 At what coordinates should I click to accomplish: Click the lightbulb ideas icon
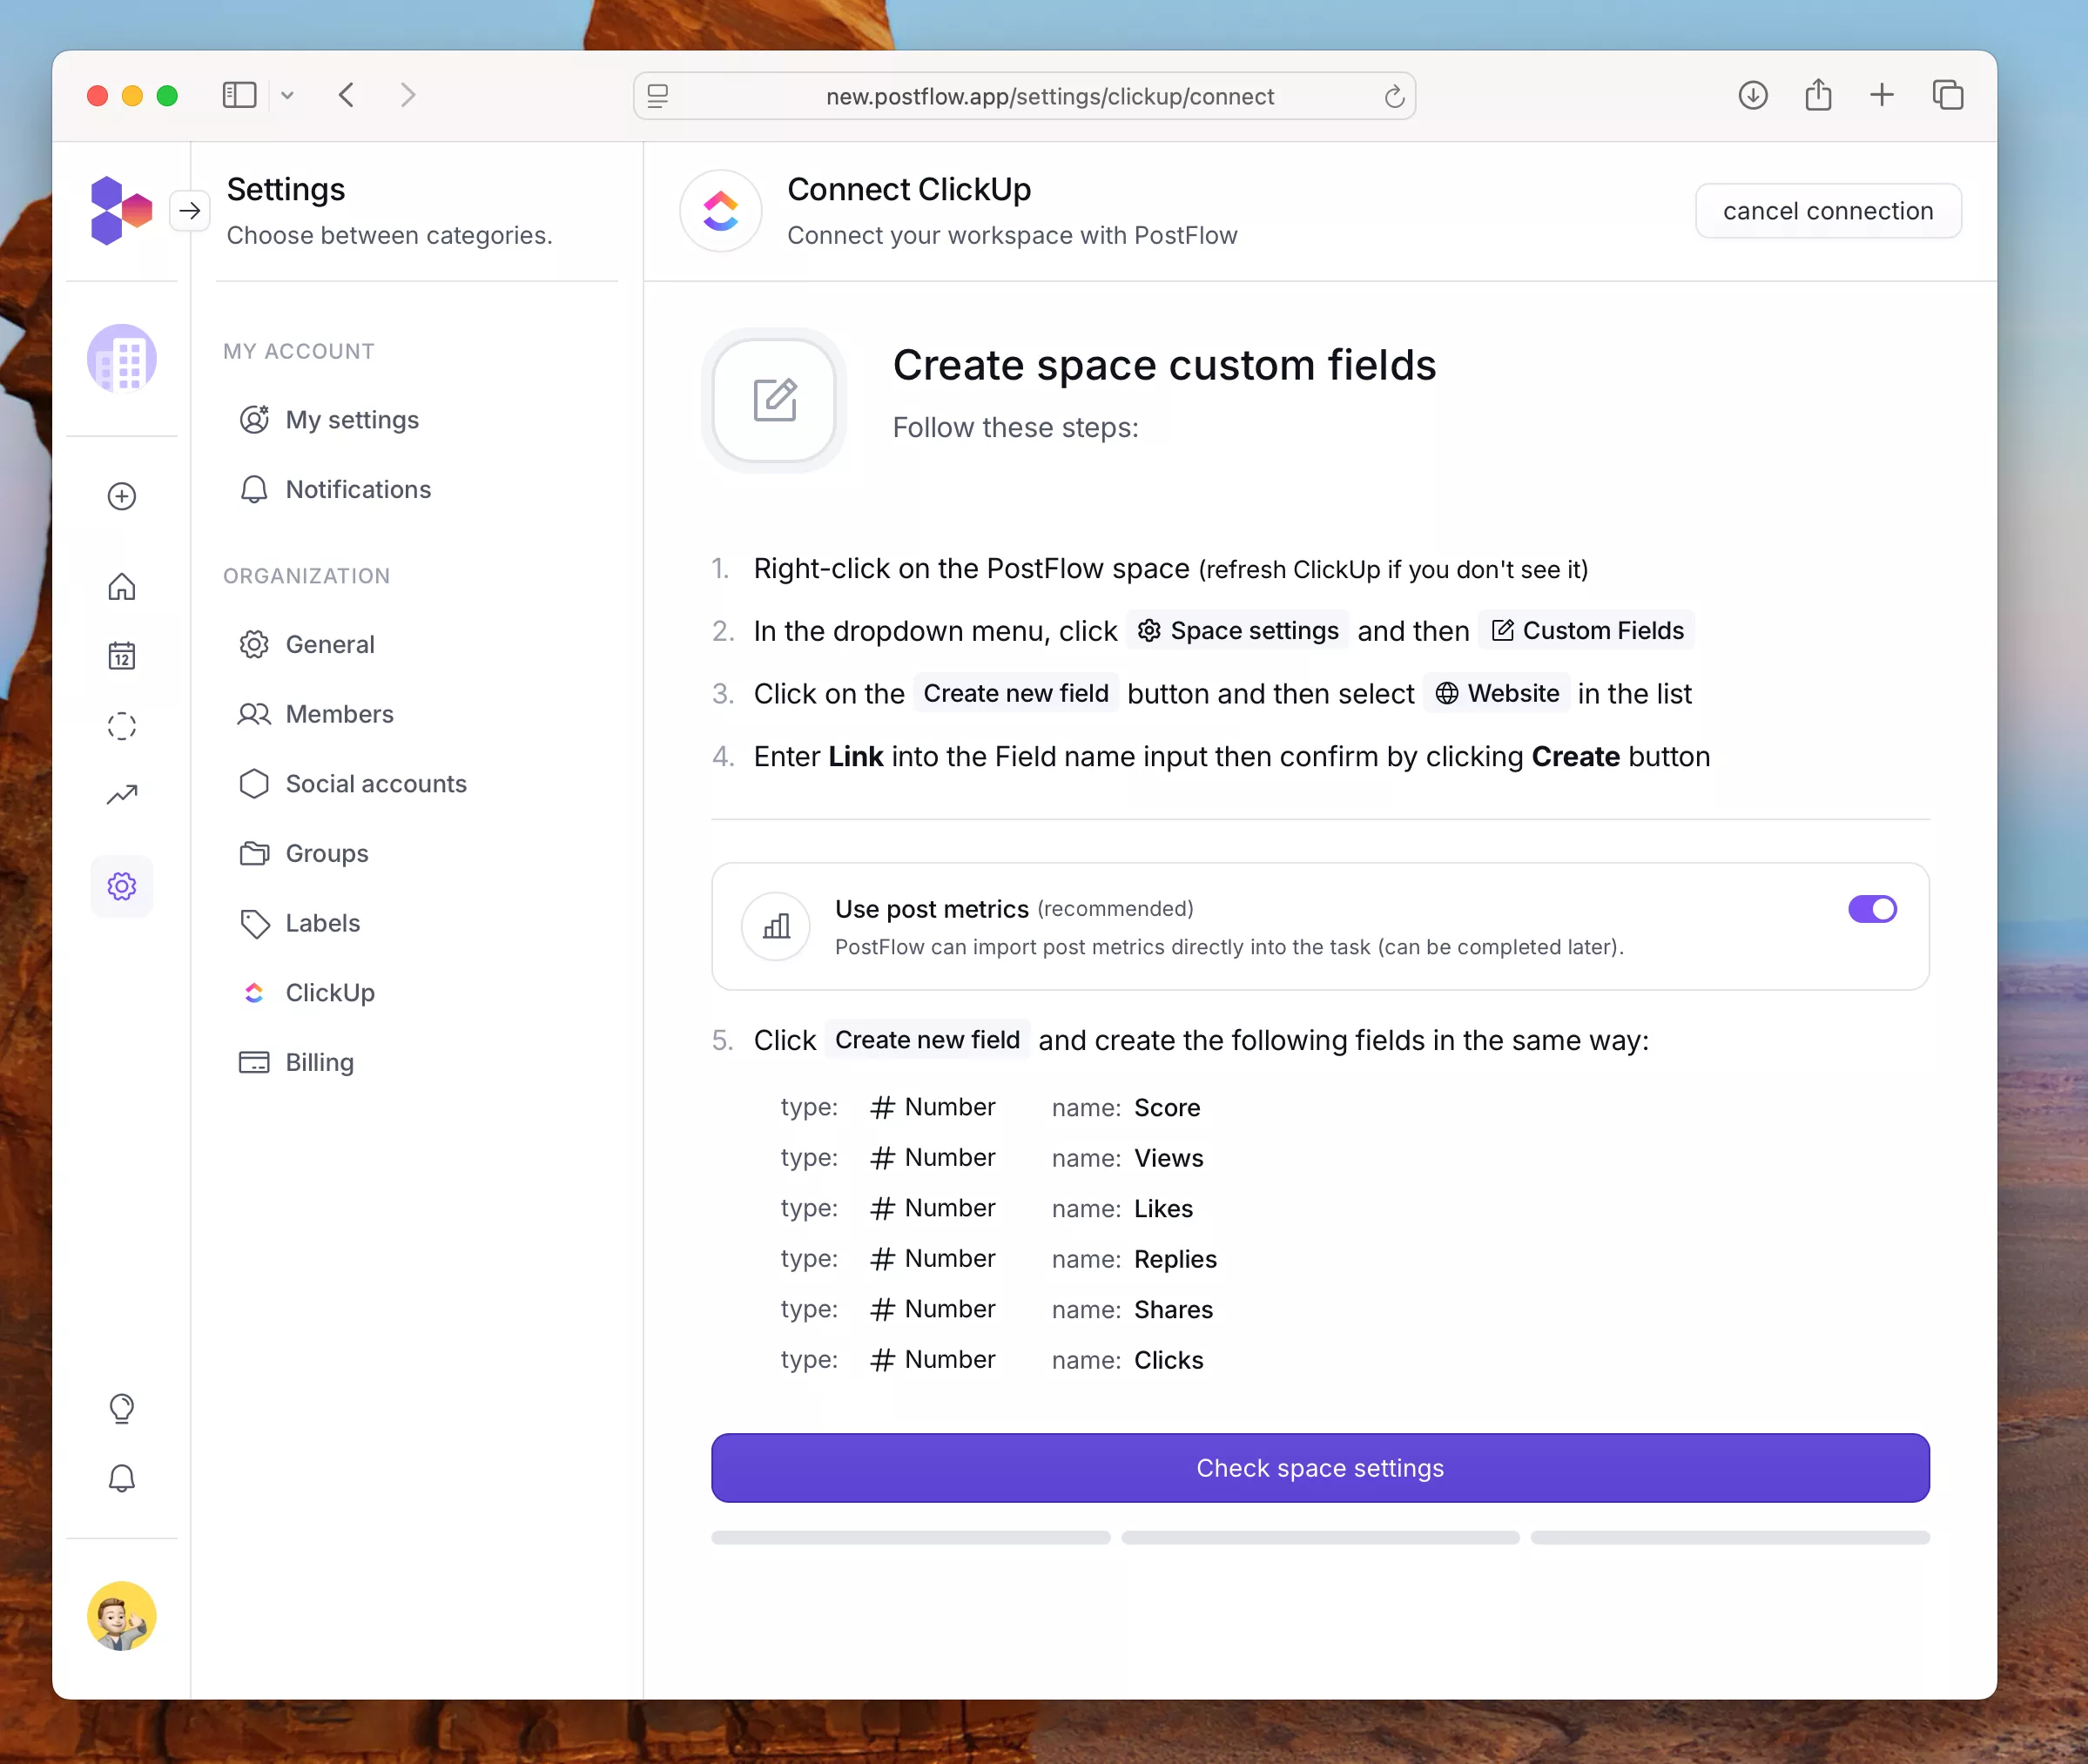[122, 1408]
